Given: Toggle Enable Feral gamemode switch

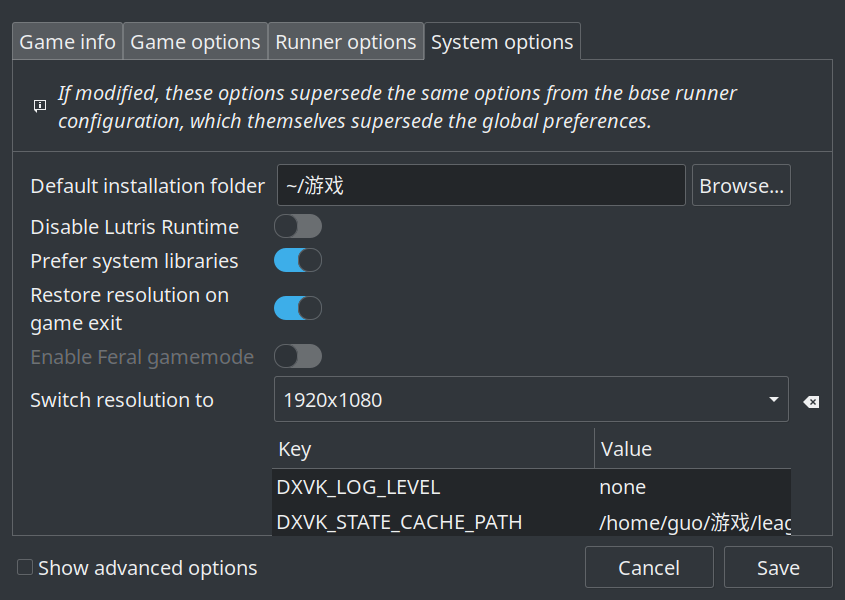Looking at the screenshot, I should (x=297, y=356).
